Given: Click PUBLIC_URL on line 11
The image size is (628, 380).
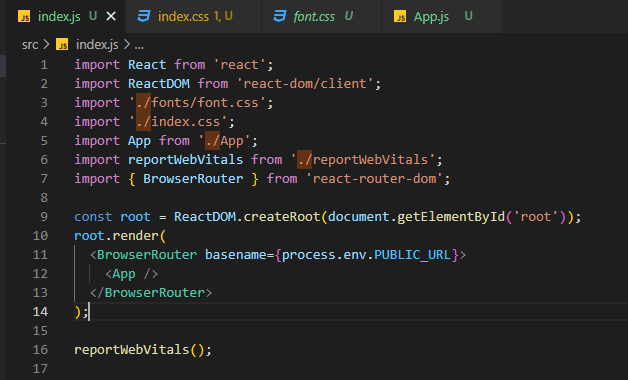Looking at the screenshot, I should [x=412, y=255].
